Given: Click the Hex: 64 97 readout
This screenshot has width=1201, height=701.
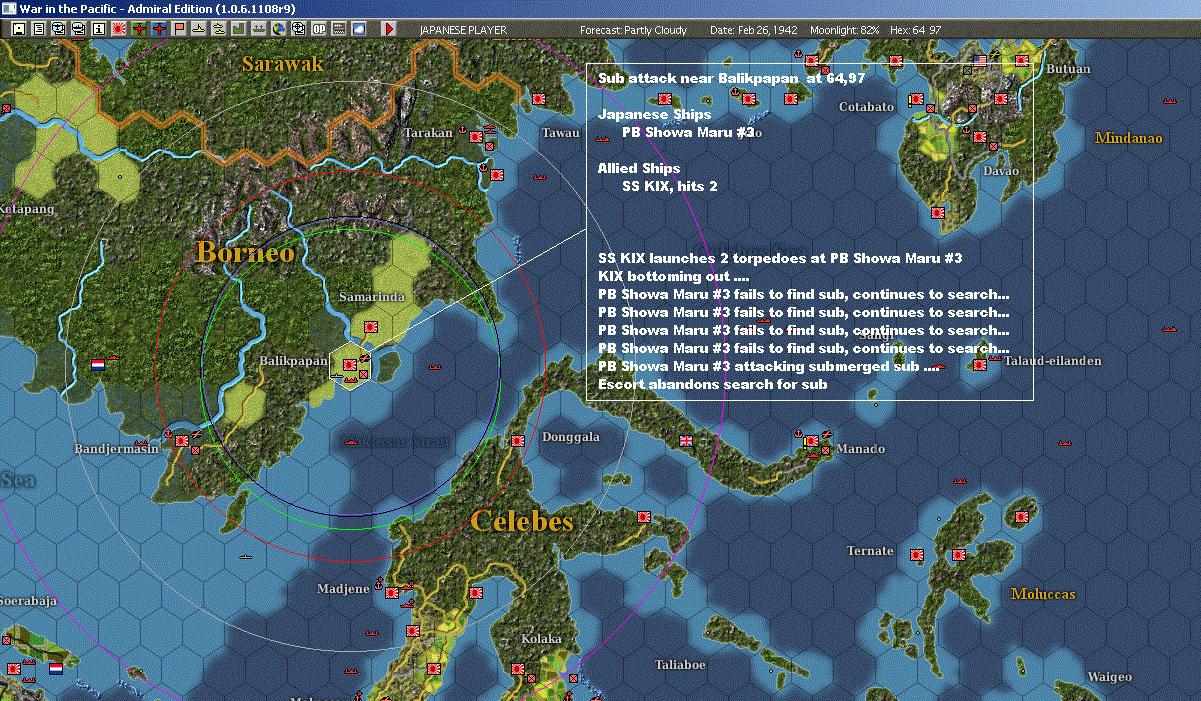Looking at the screenshot, I should [x=915, y=30].
